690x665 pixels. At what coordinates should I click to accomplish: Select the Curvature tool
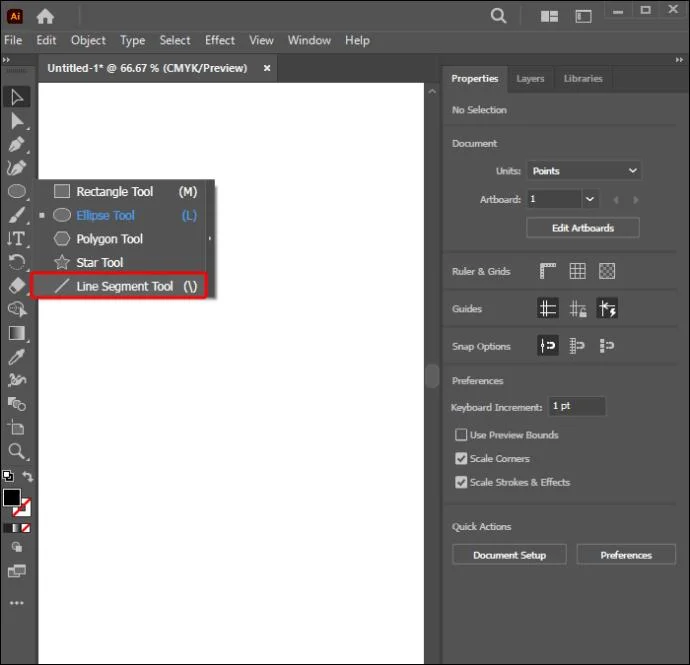tap(17, 168)
